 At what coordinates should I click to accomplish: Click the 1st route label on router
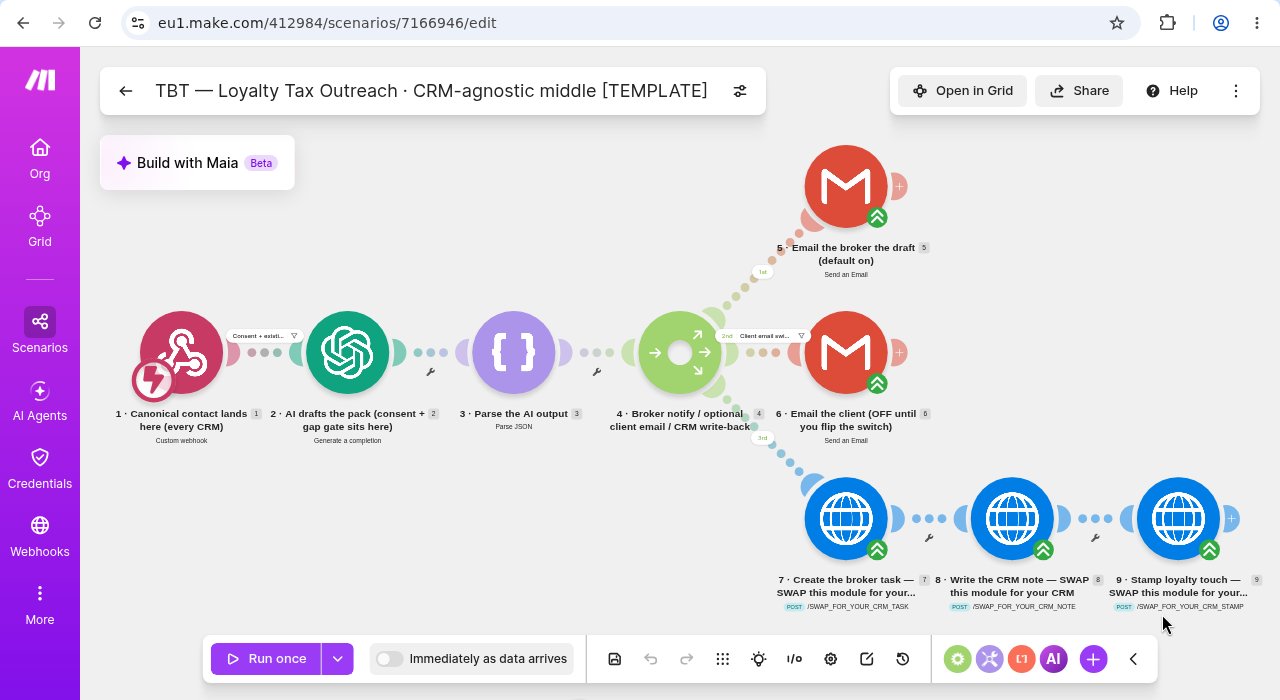(x=762, y=272)
